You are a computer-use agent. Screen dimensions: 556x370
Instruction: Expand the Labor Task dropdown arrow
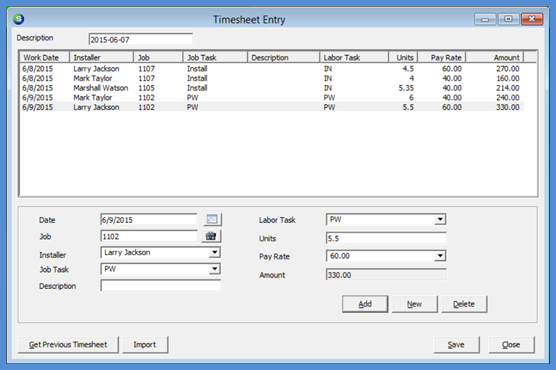click(440, 219)
